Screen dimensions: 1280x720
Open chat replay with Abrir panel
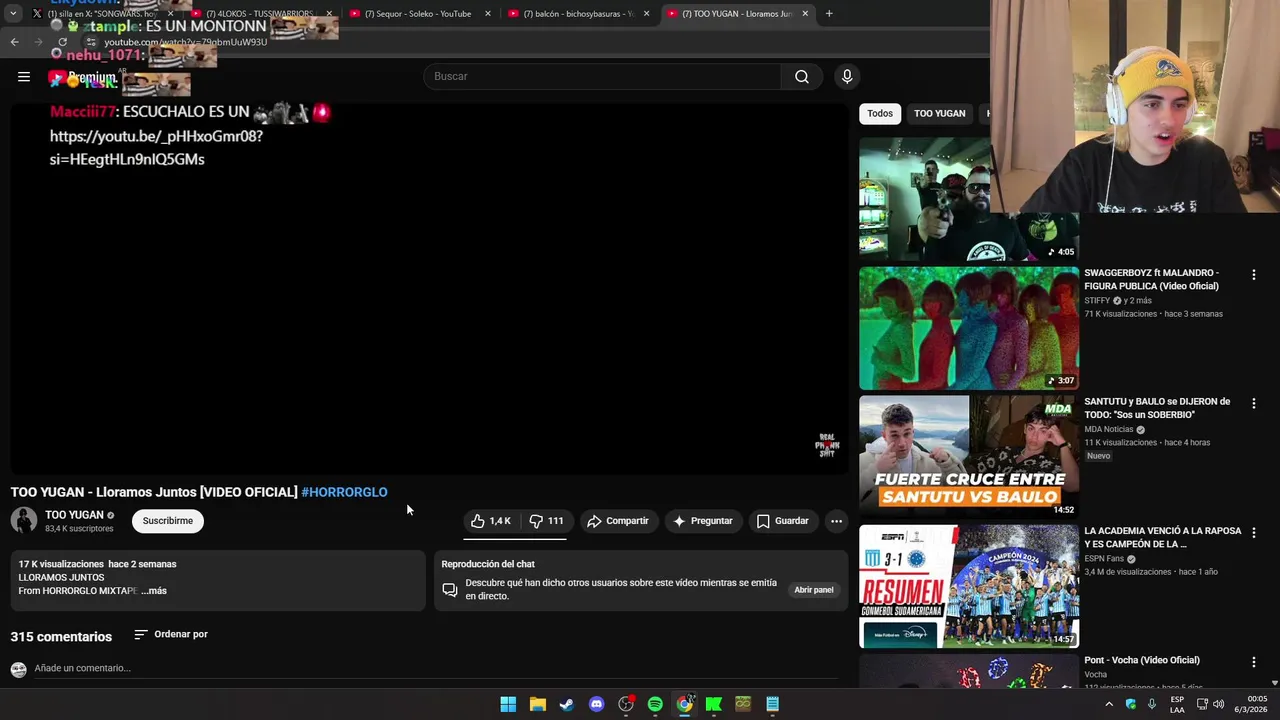pos(814,590)
